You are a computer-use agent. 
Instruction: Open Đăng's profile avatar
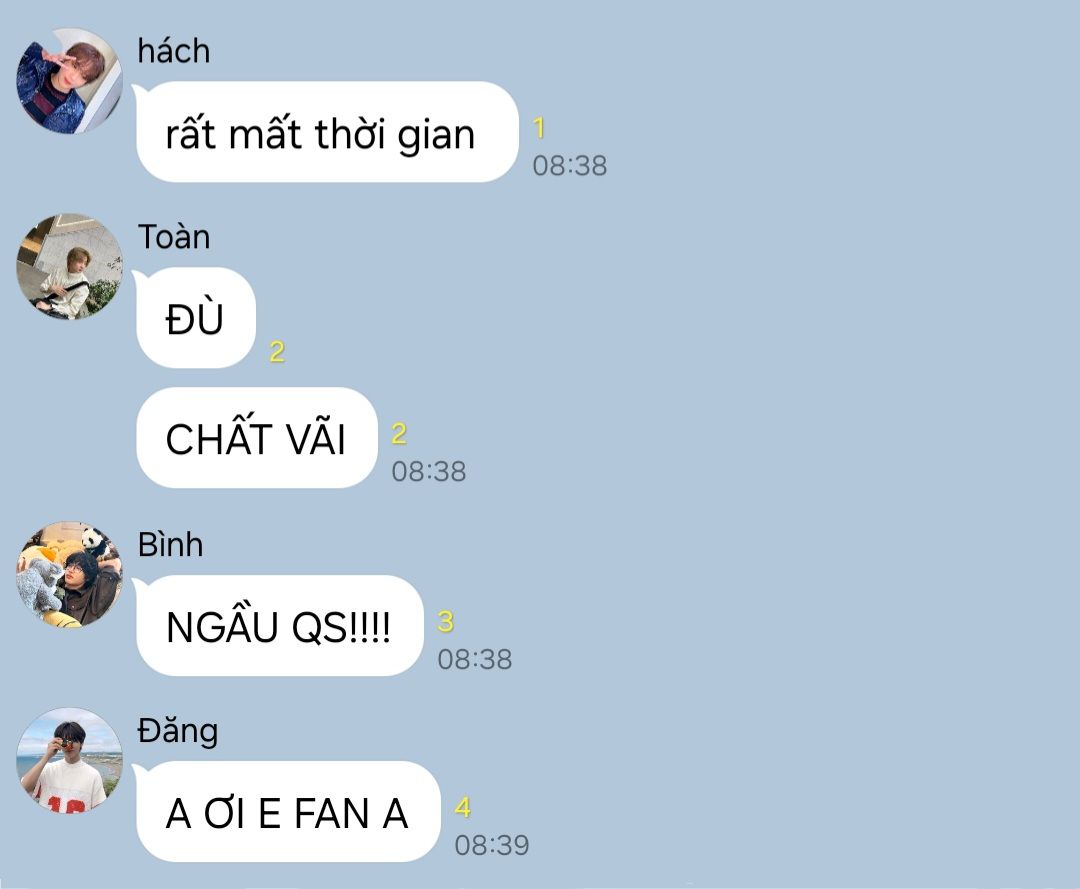point(70,760)
